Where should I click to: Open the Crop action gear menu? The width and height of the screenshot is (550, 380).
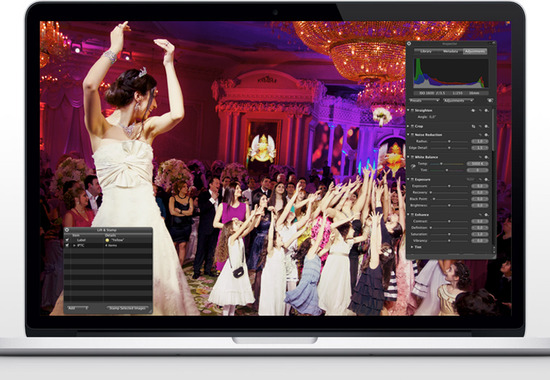(487, 126)
